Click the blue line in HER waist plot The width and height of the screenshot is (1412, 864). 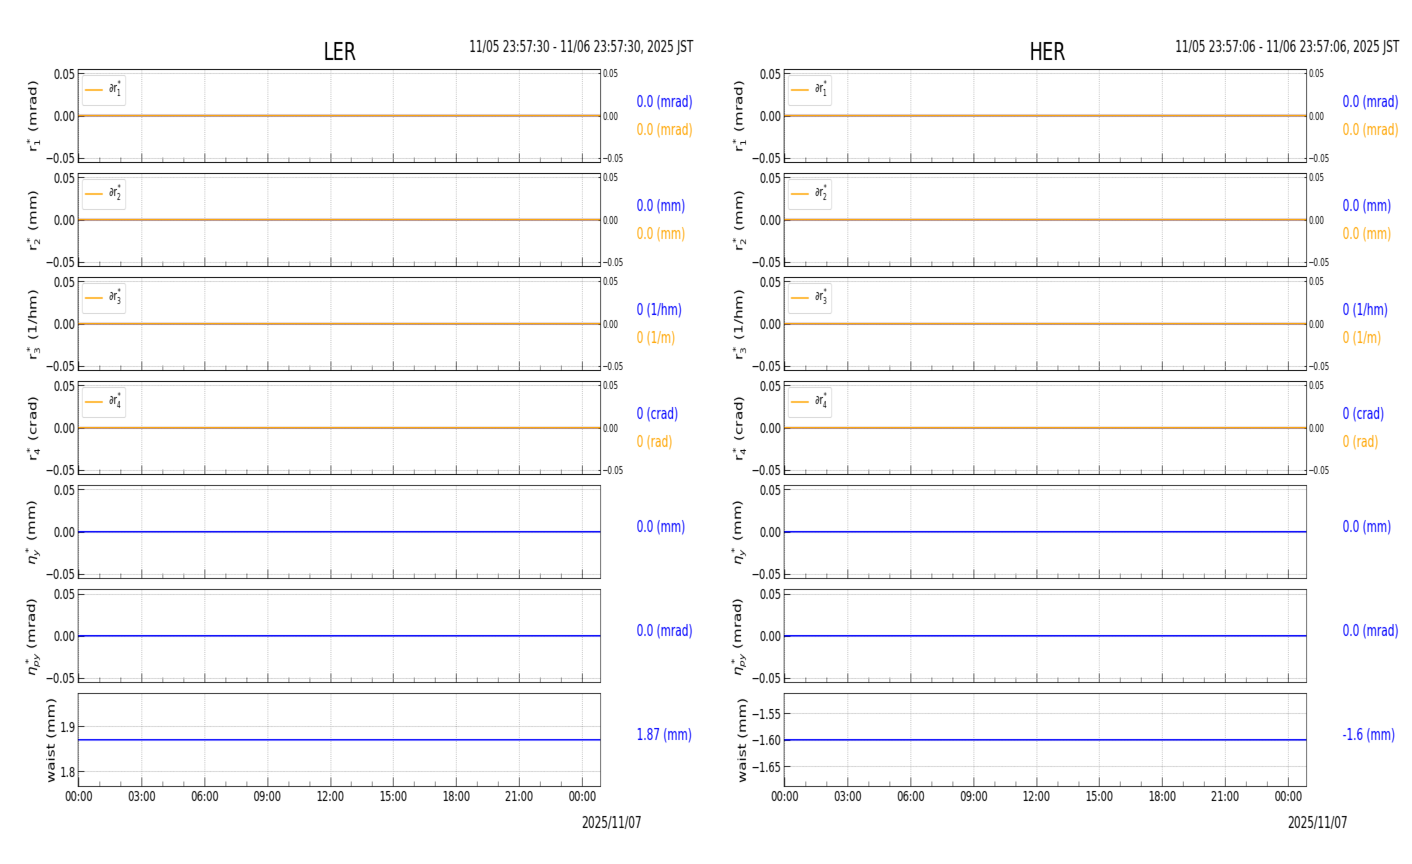coord(1045,740)
